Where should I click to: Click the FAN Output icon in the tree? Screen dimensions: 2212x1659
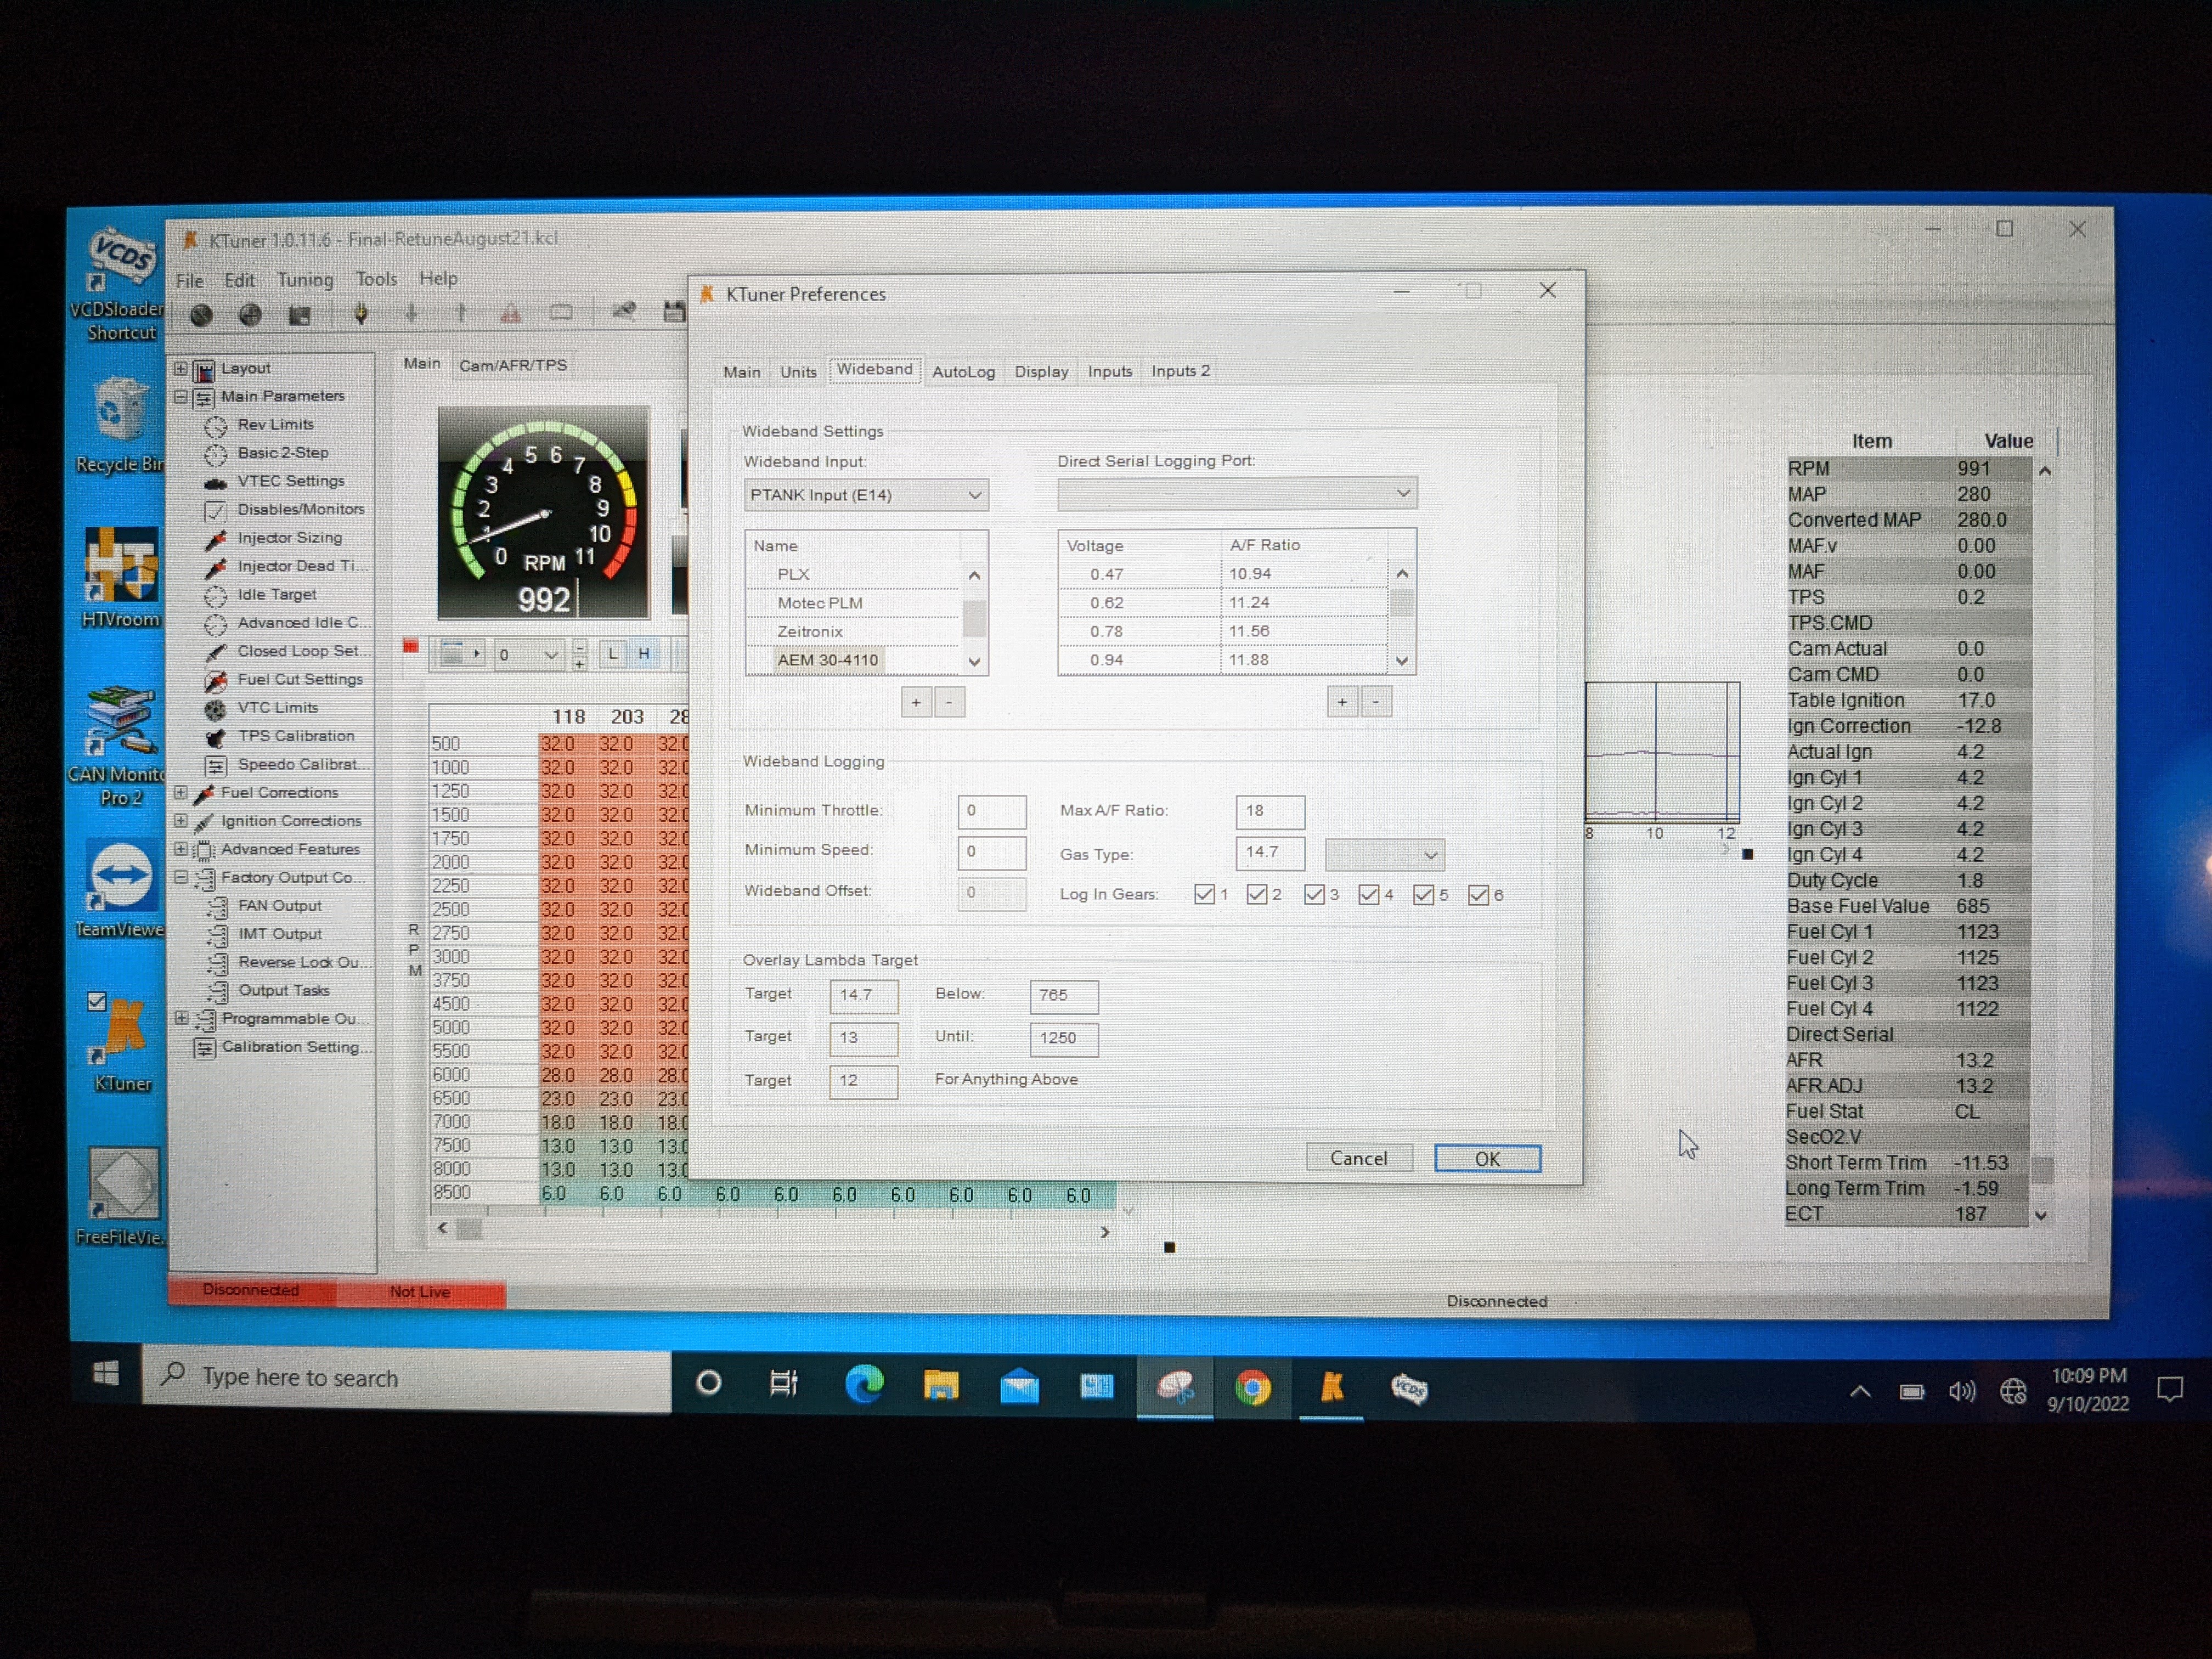(217, 907)
